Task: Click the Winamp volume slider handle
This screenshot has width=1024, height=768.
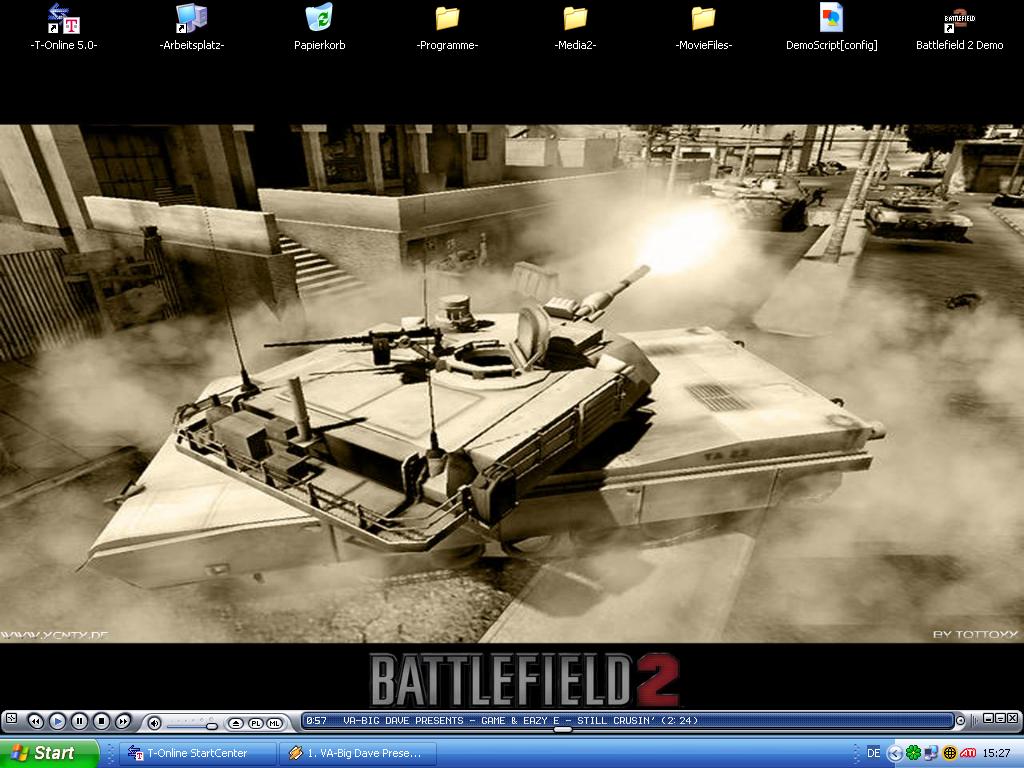Action: tap(212, 726)
